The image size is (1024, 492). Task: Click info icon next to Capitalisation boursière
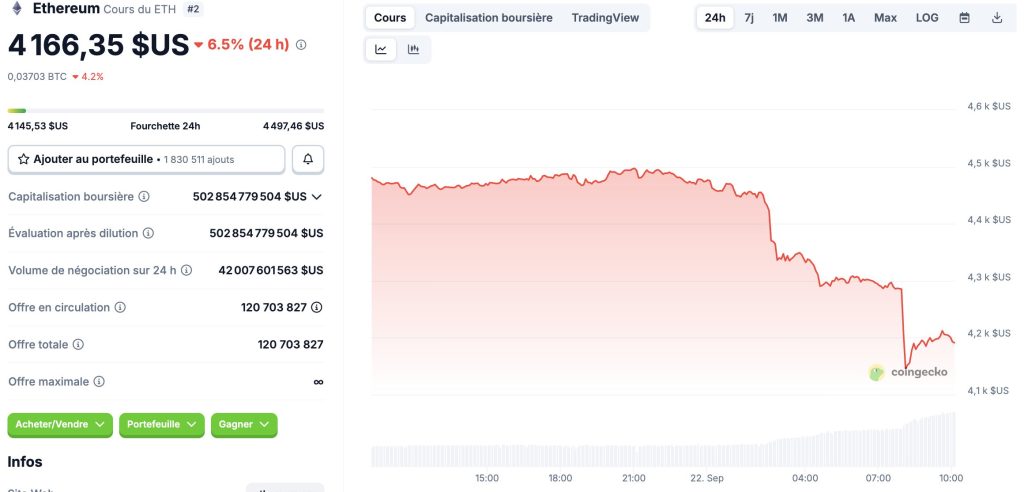point(144,197)
